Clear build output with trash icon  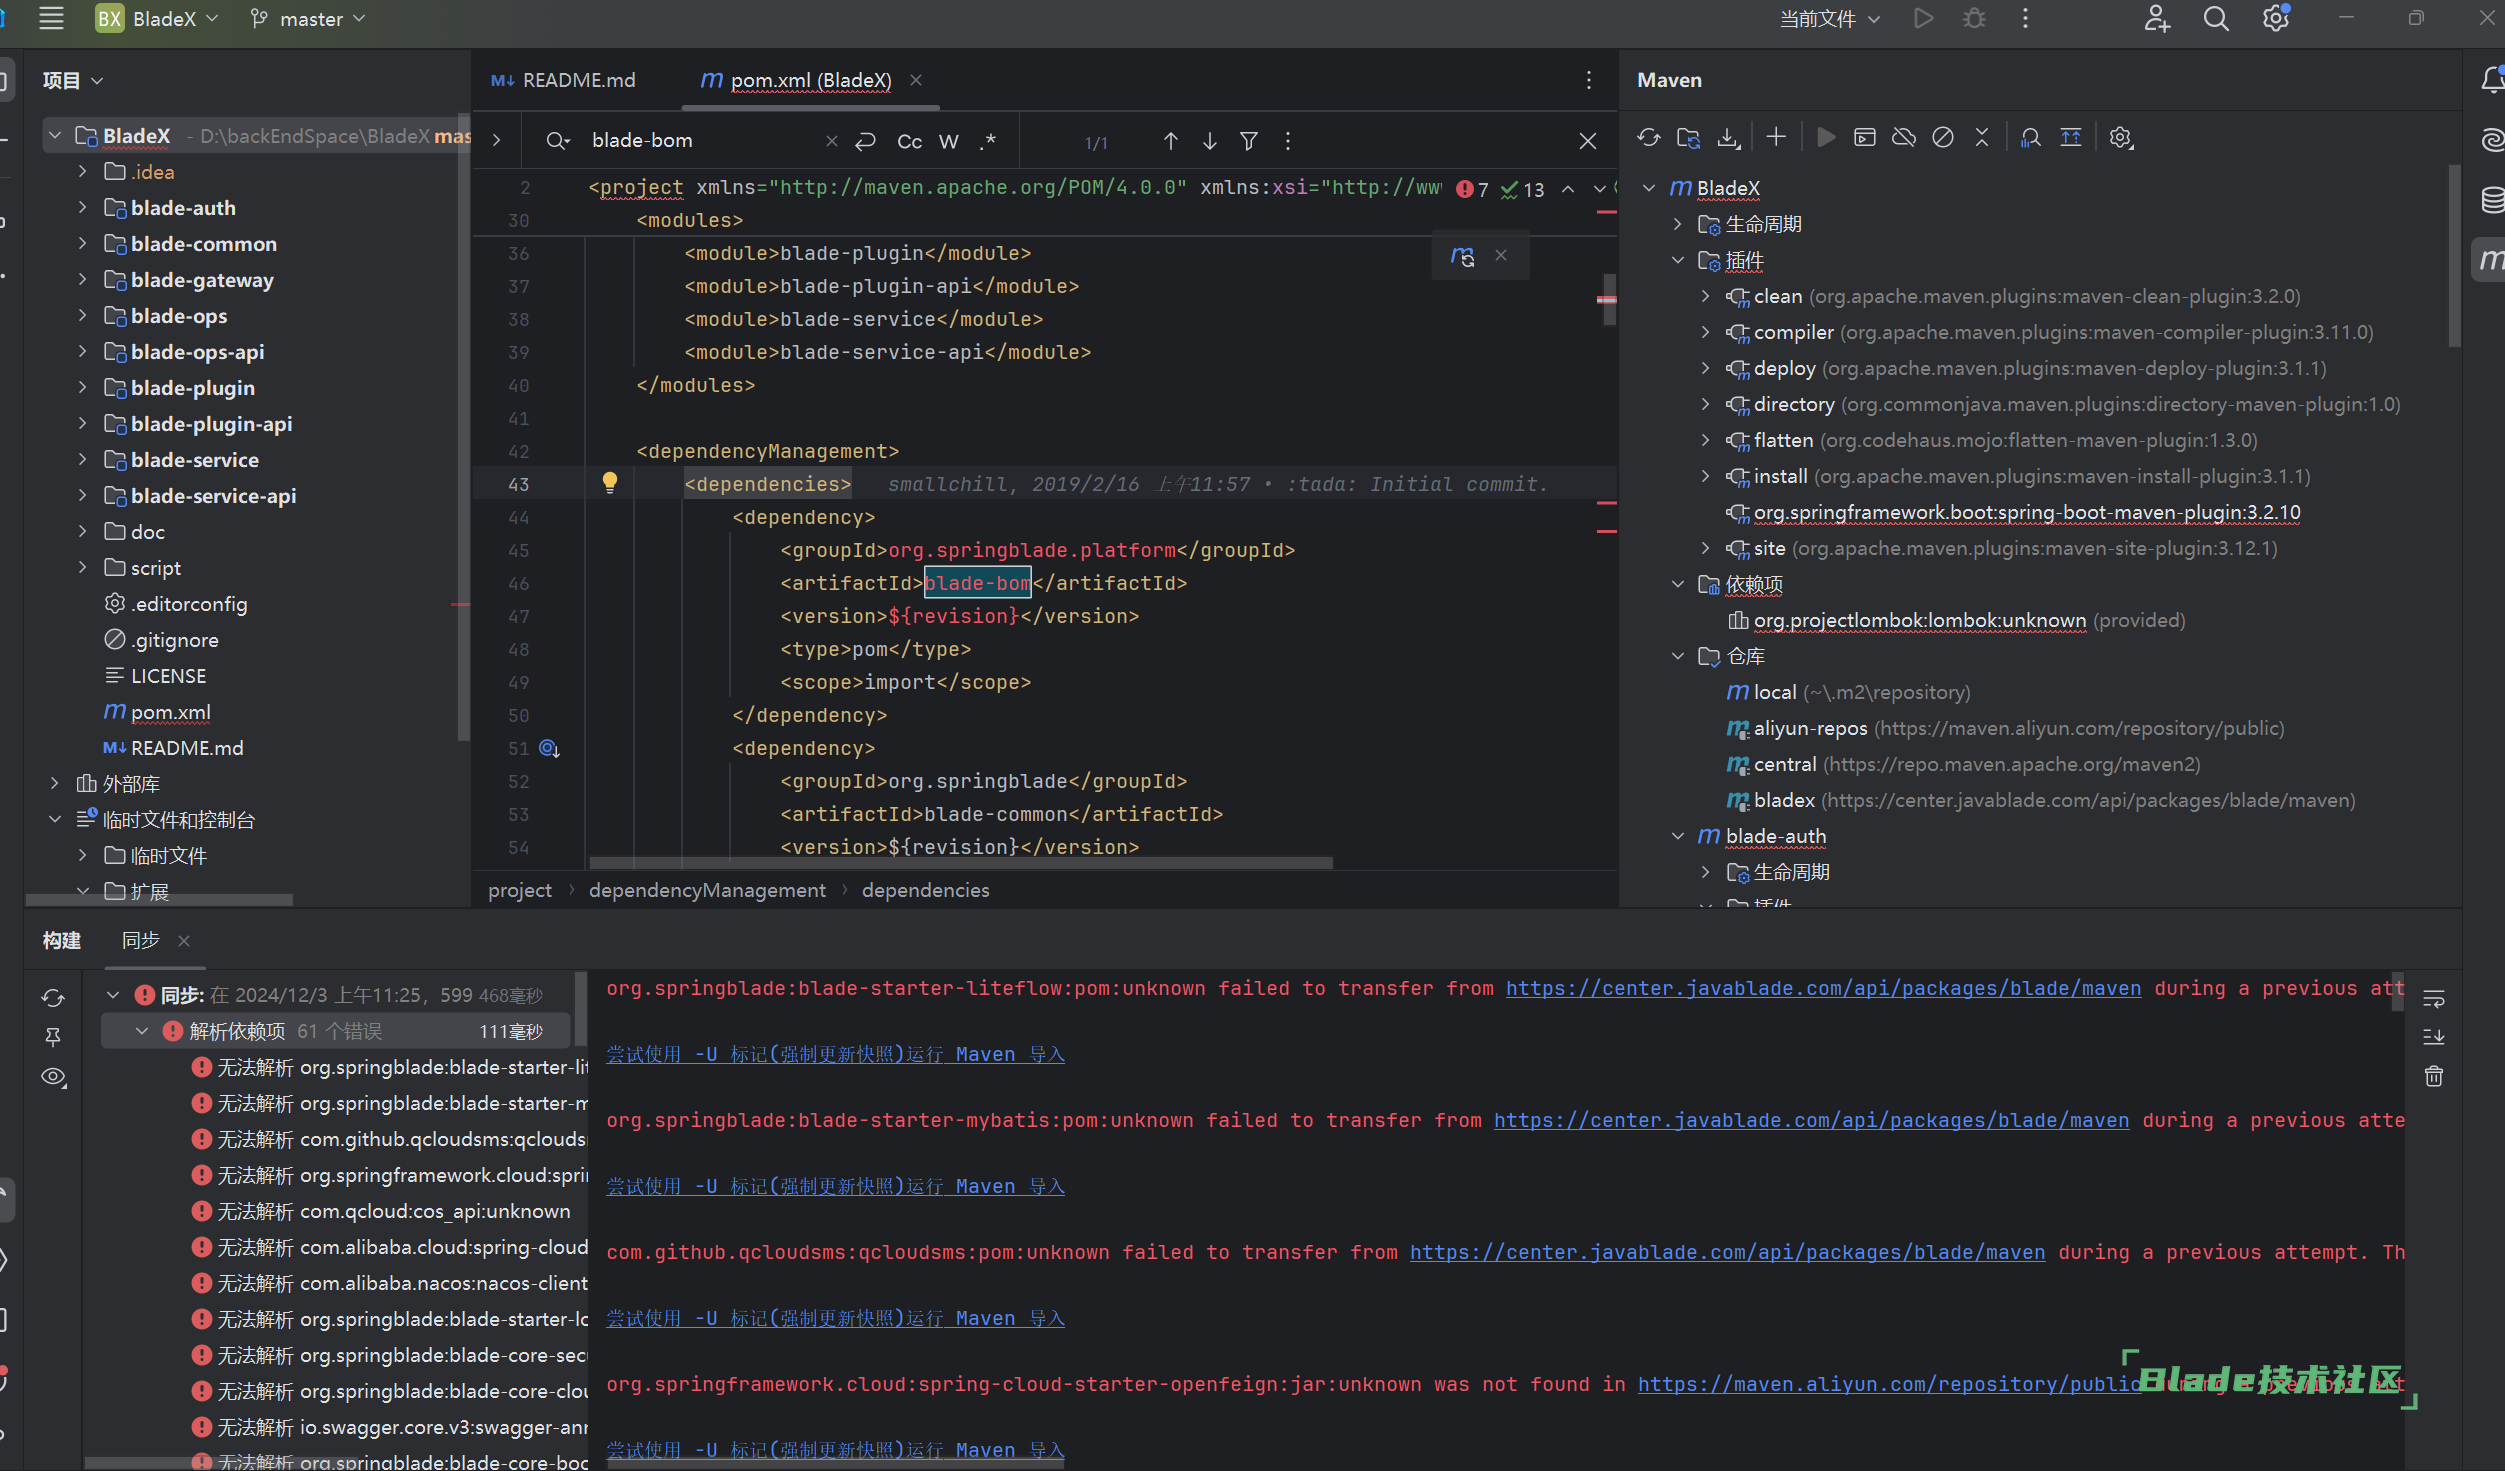point(2434,1077)
